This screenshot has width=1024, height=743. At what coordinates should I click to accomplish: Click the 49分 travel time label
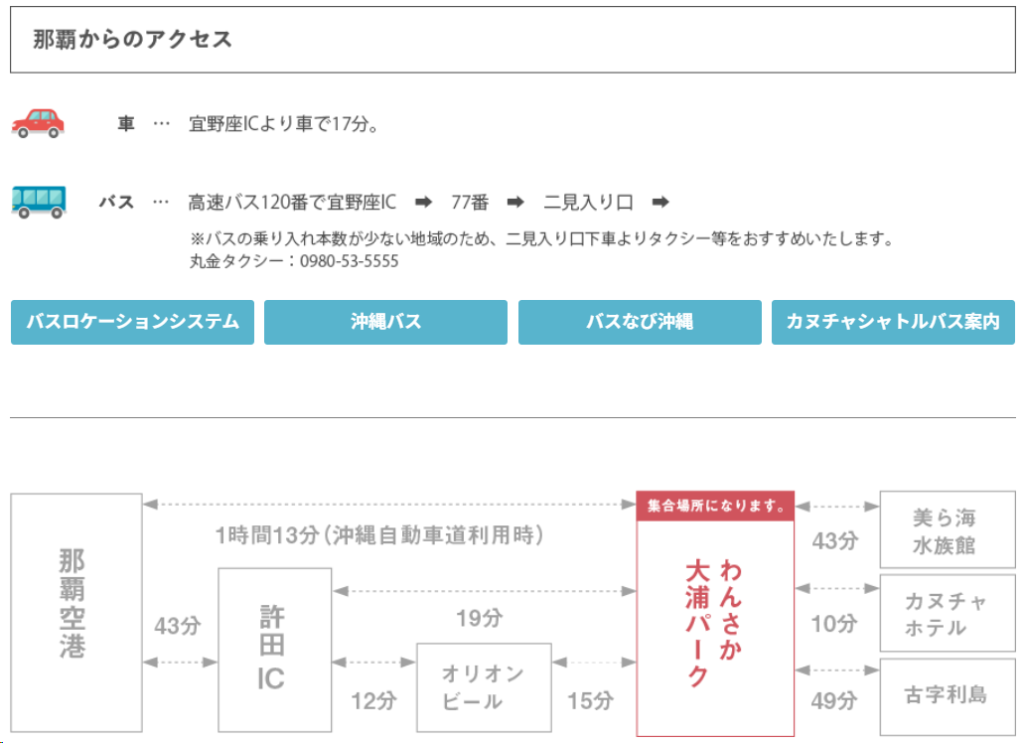pos(834,701)
